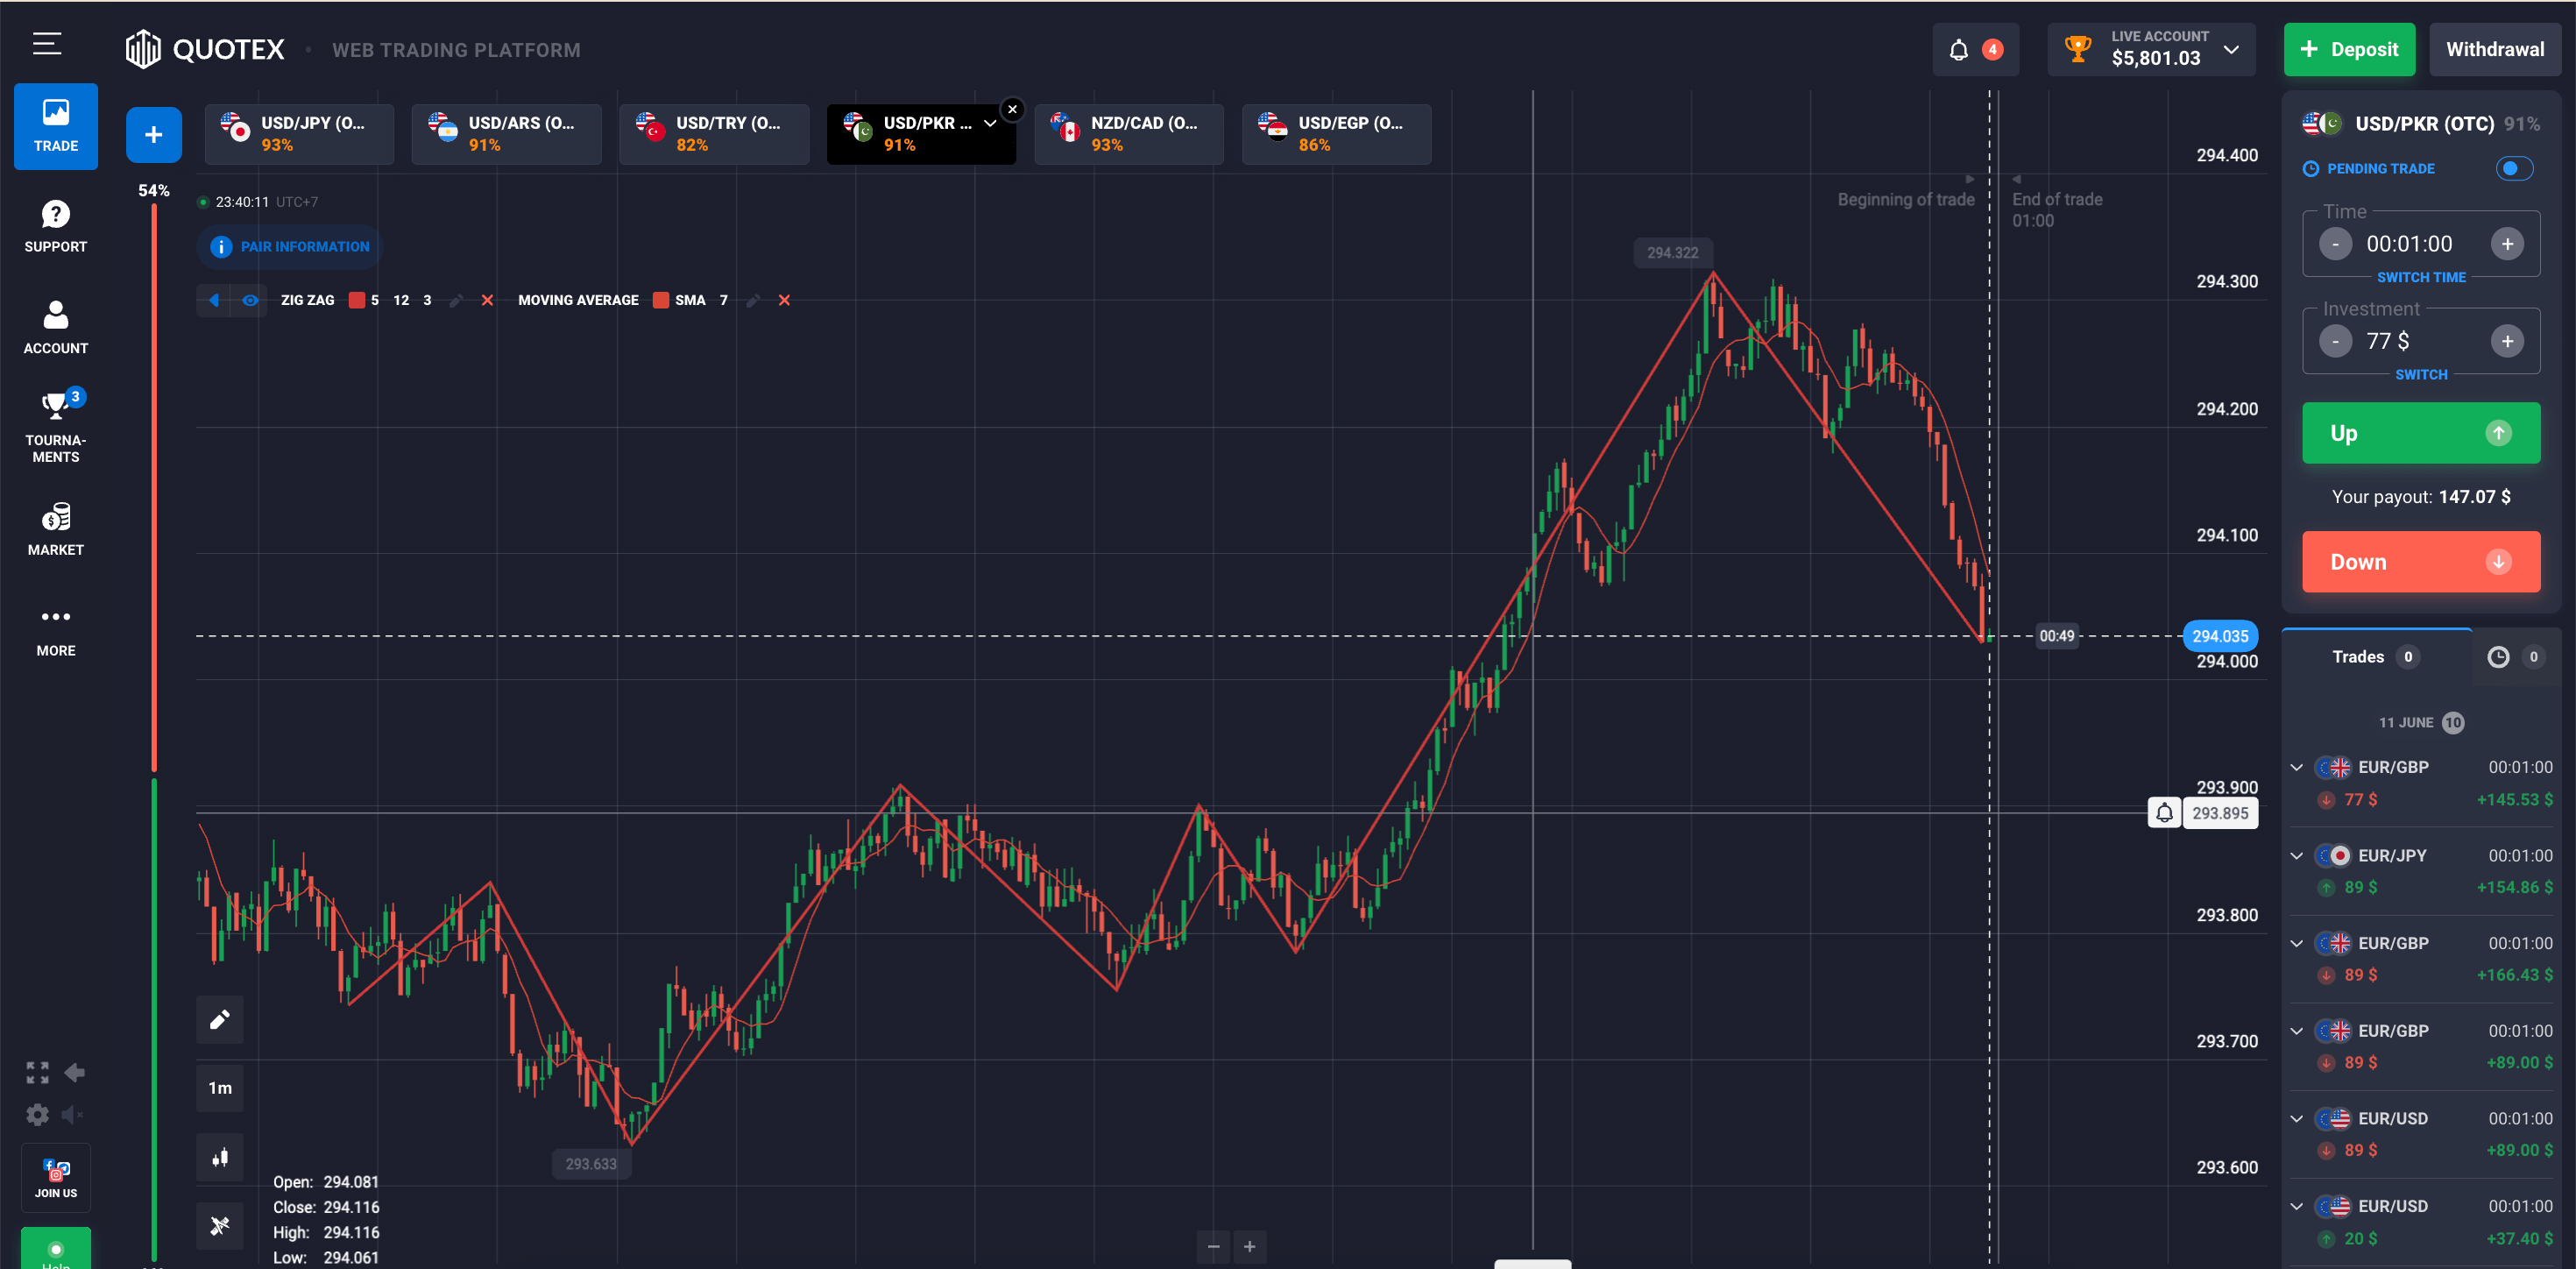This screenshot has width=2576, height=1269.
Task: Close the USD/PKR asset tab
Action: [1012, 109]
